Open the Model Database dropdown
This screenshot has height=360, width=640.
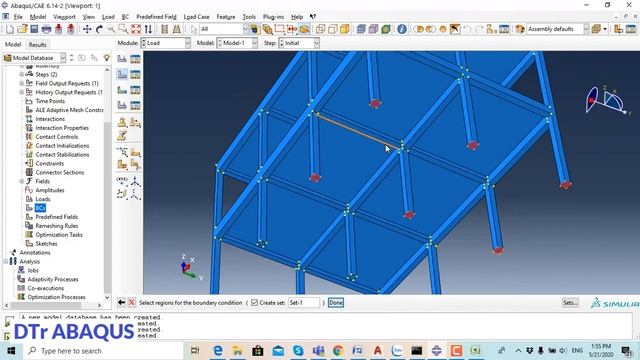[34, 58]
